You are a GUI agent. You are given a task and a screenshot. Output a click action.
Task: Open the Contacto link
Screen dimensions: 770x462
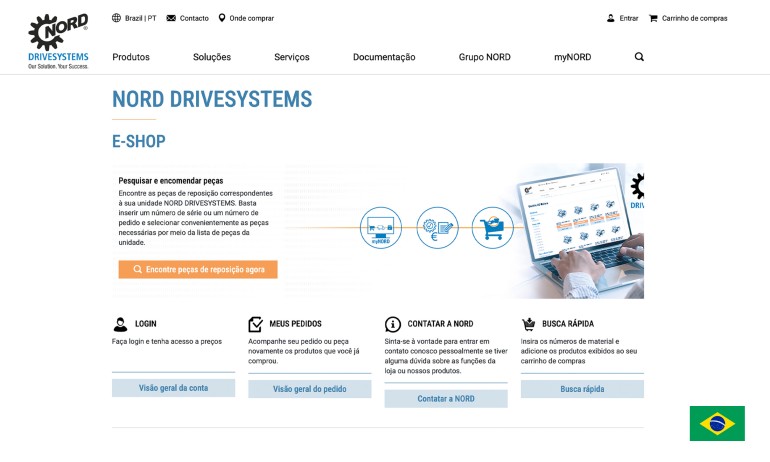194,18
